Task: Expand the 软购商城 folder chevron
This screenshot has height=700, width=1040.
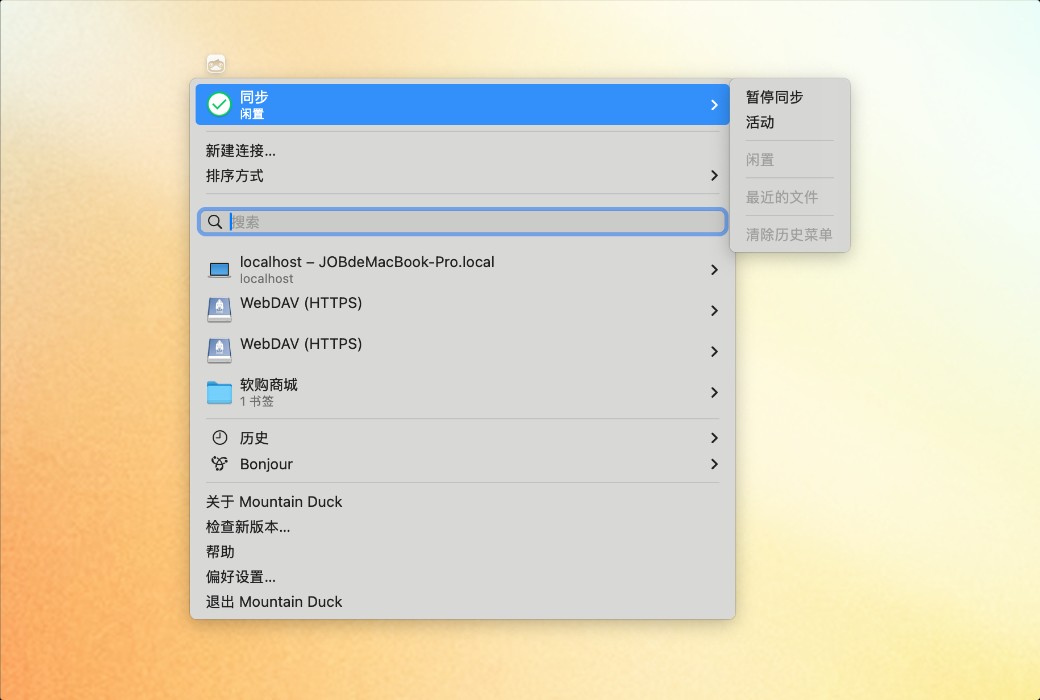Action: (x=714, y=392)
